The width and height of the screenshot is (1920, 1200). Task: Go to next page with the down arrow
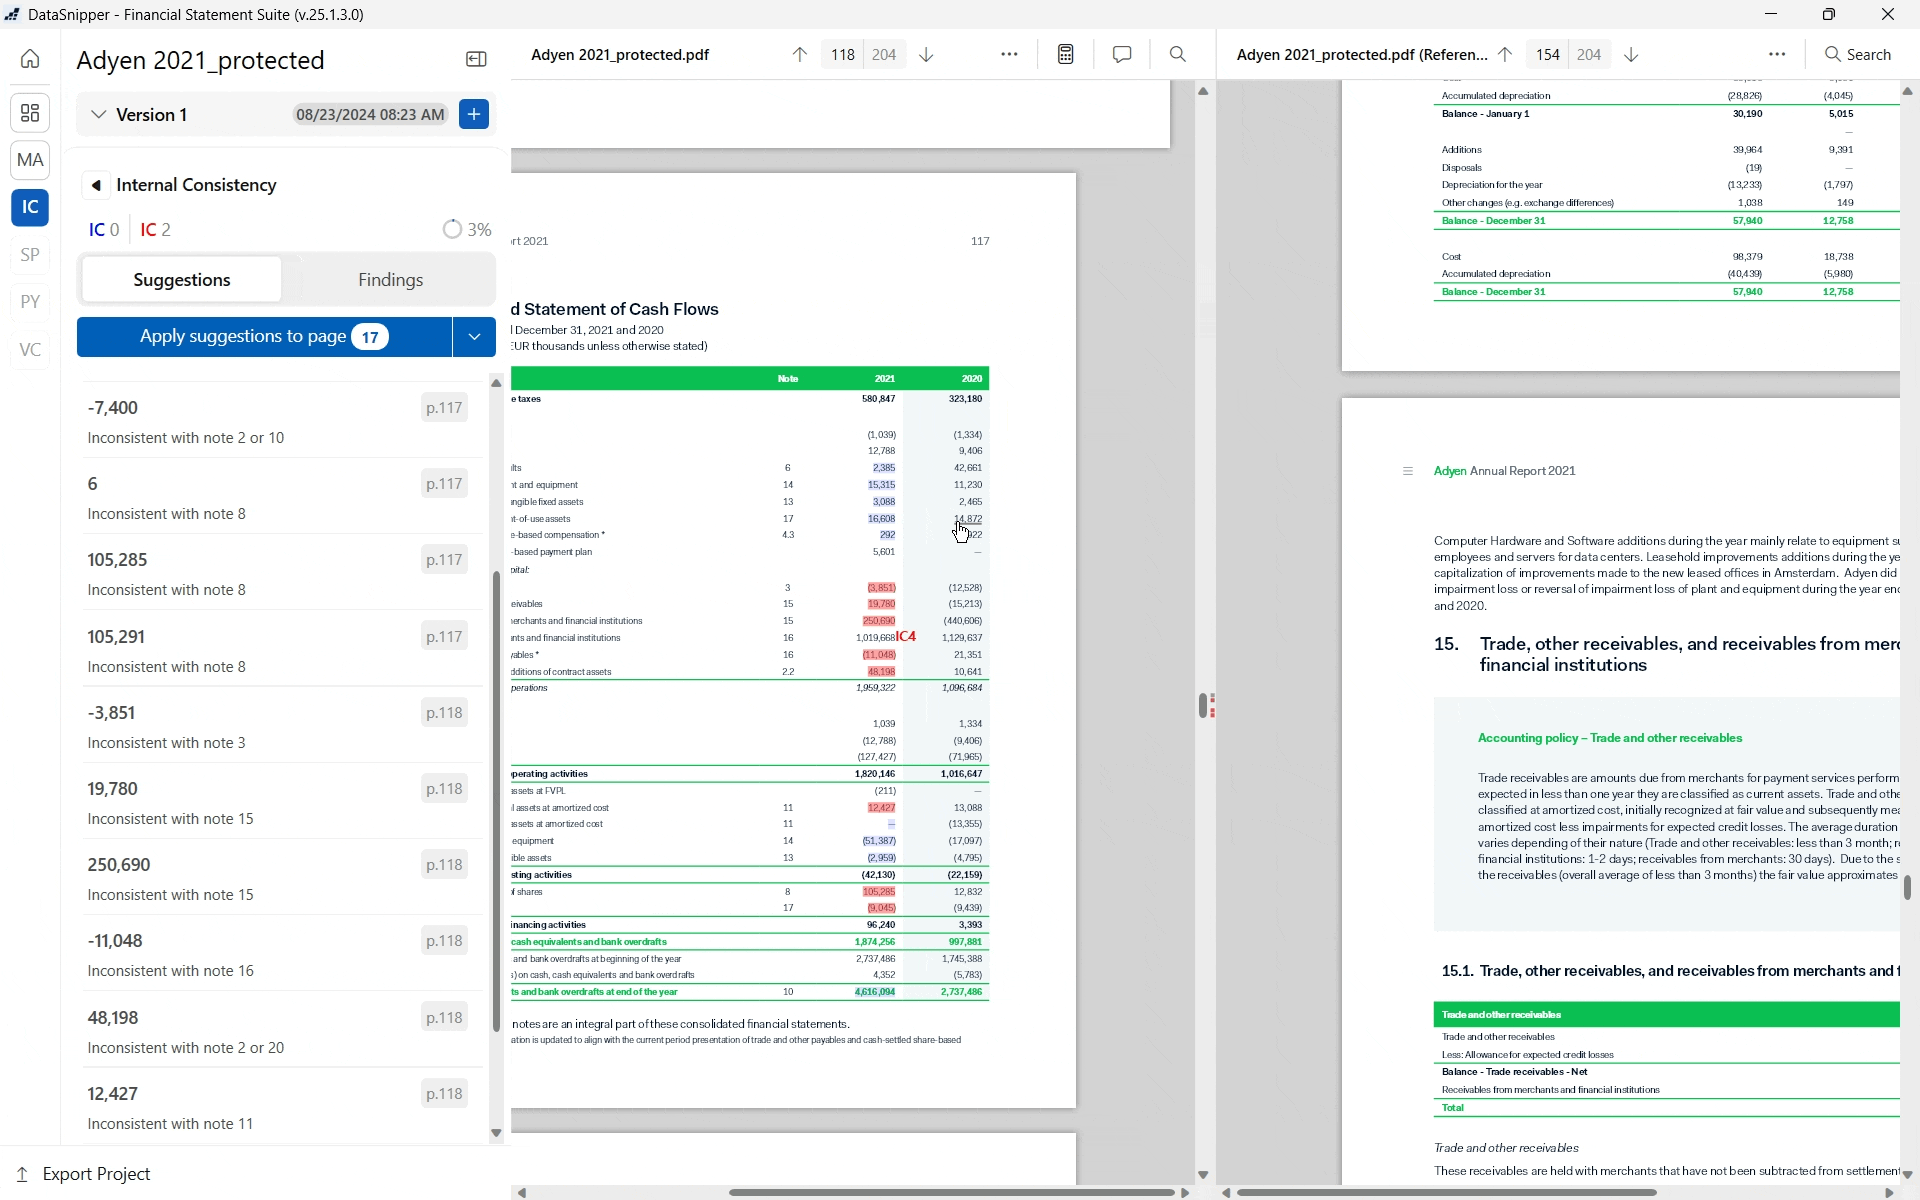point(925,54)
